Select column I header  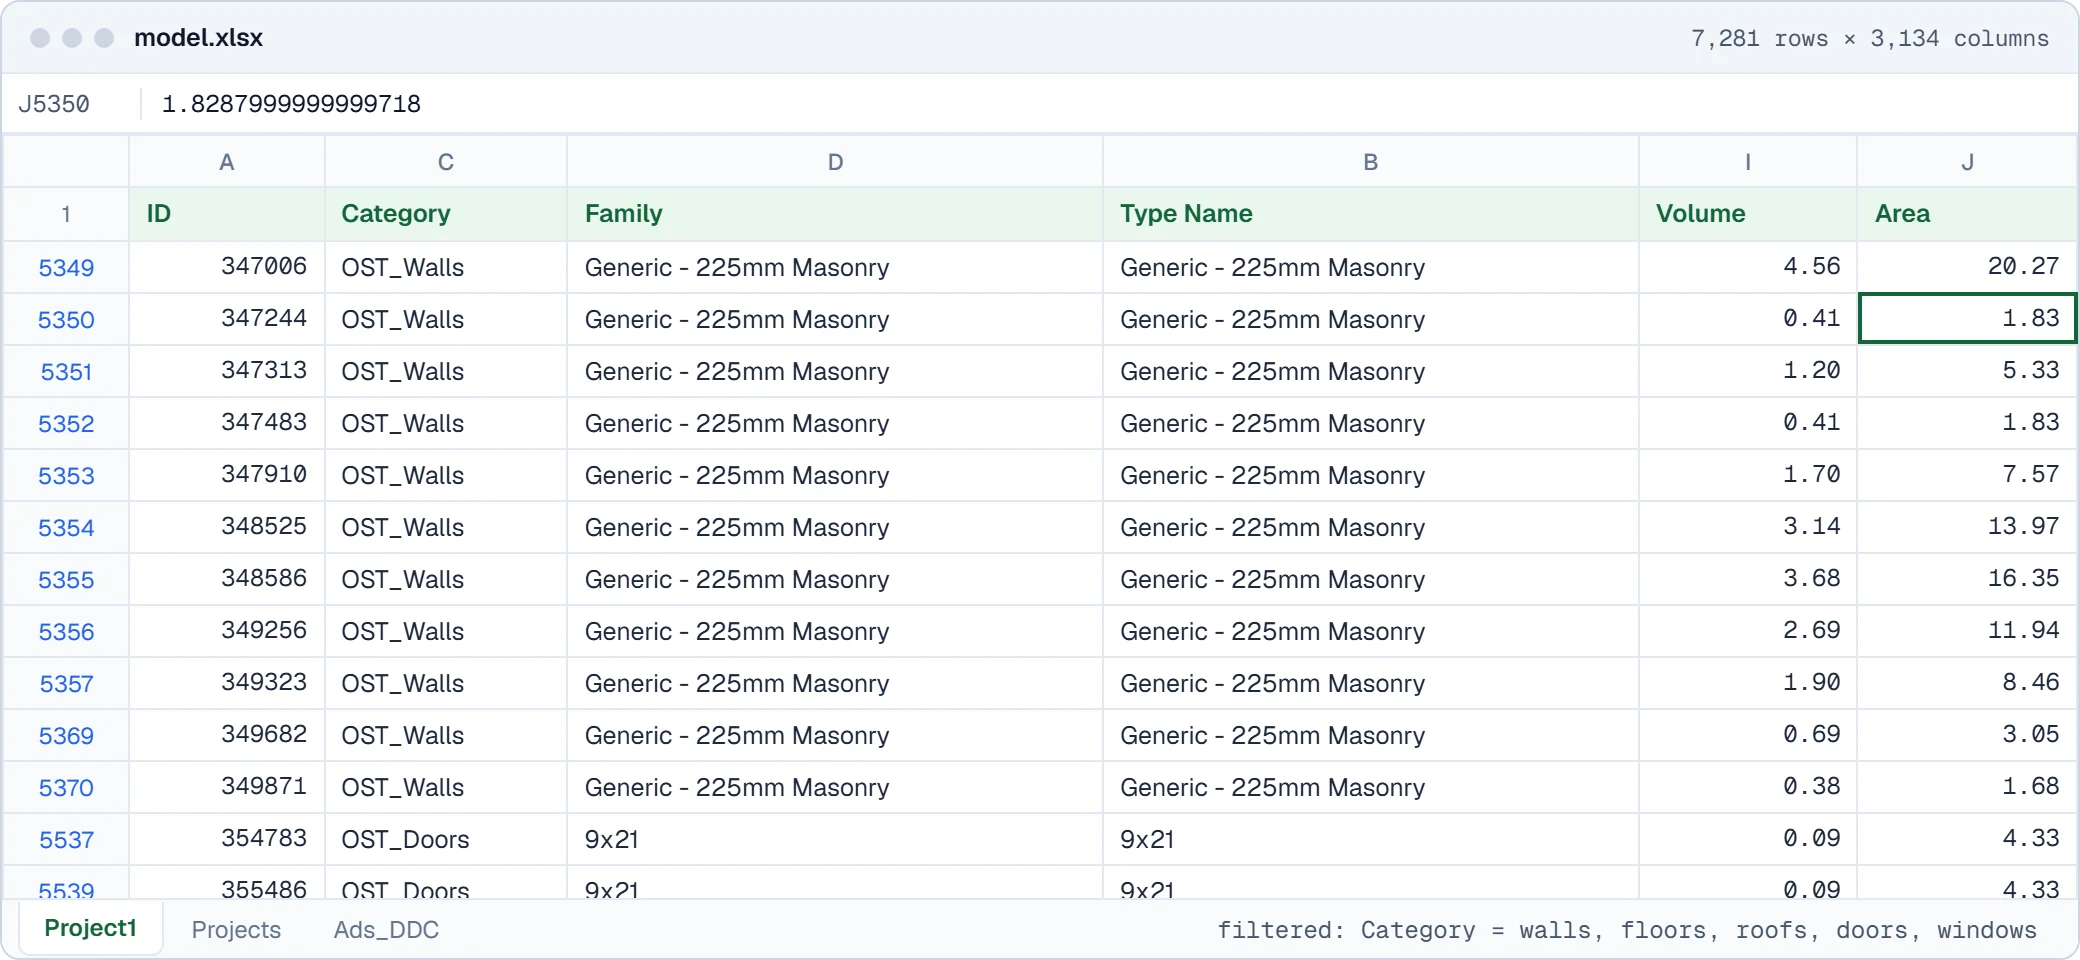point(1748,162)
